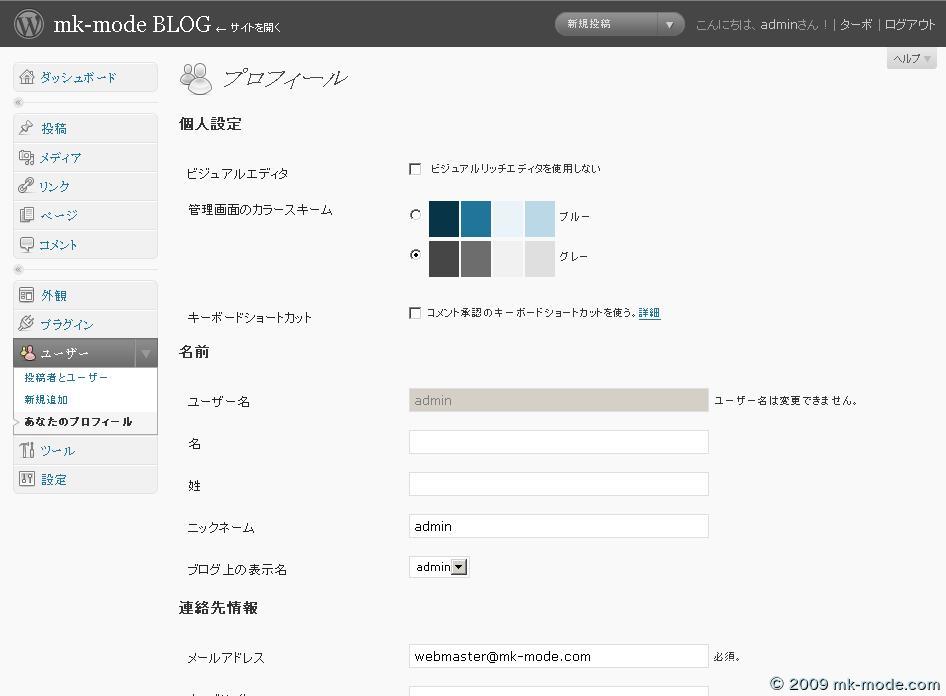Click the Plugins plug icon
Viewport: 946px width, 696px height.
(x=27, y=324)
